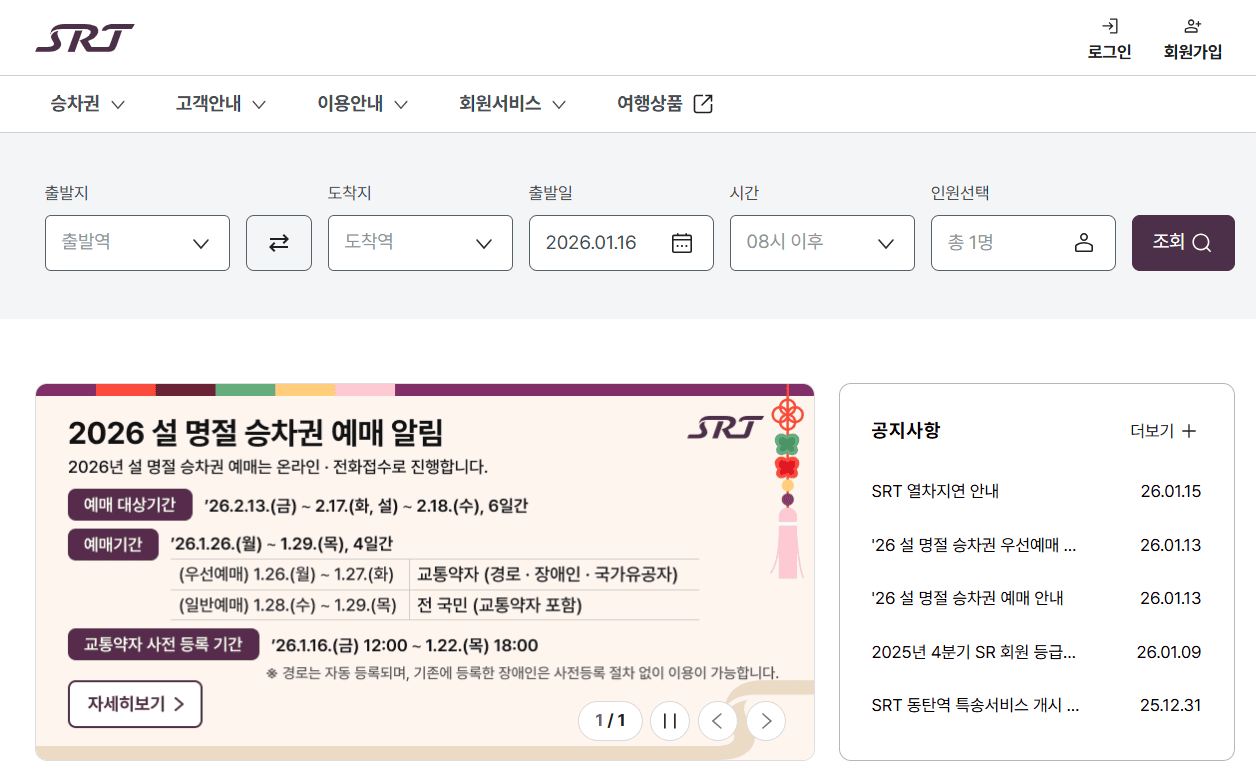This screenshot has height=783, width=1256.
Task: Click the sign-up person icon
Action: 1192,26
